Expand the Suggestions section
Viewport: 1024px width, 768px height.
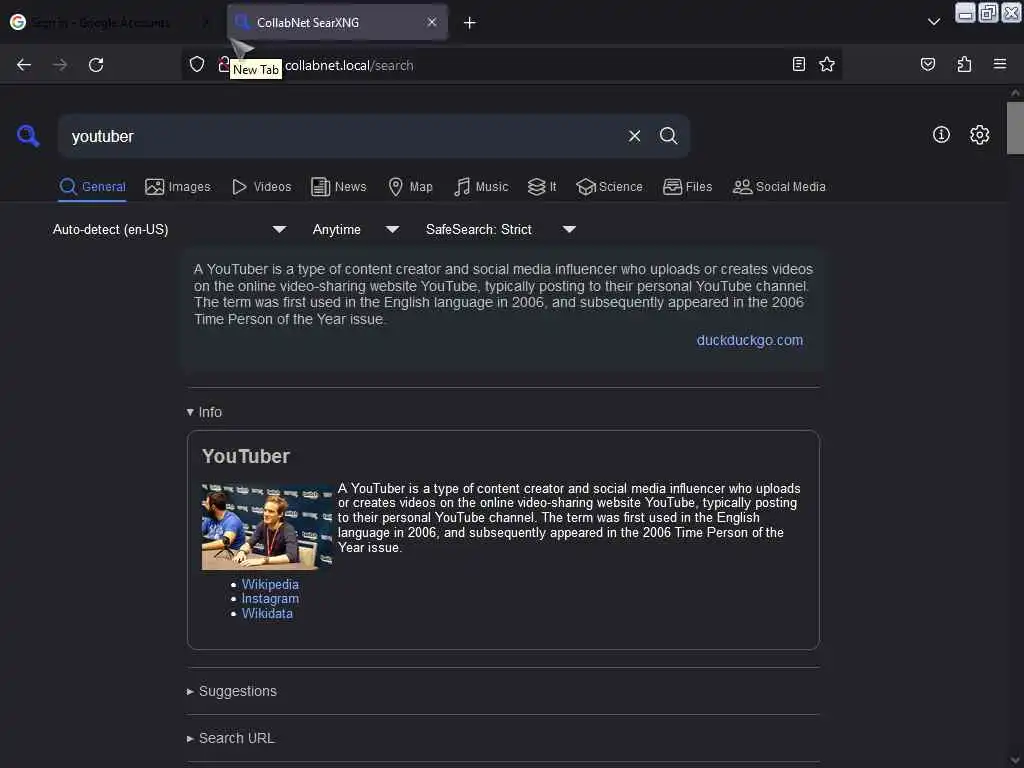click(x=232, y=691)
